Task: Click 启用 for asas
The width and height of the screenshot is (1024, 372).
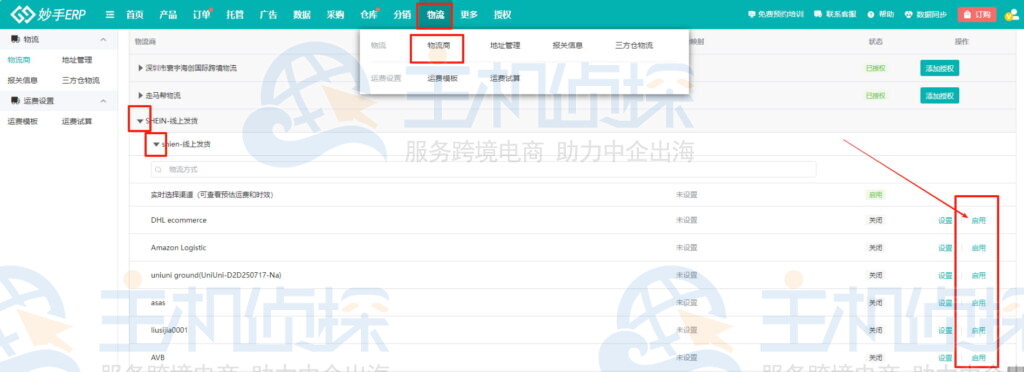Action: [x=978, y=303]
